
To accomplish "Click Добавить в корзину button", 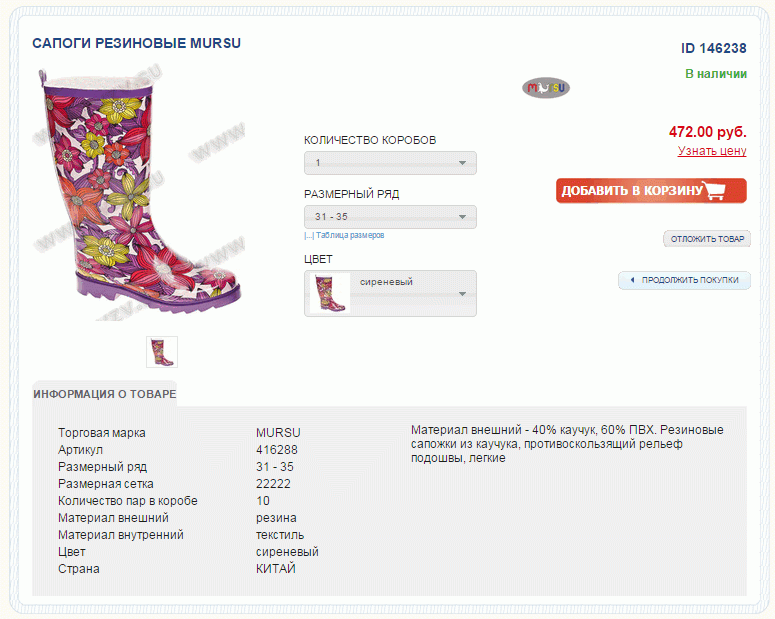I will coord(651,190).
